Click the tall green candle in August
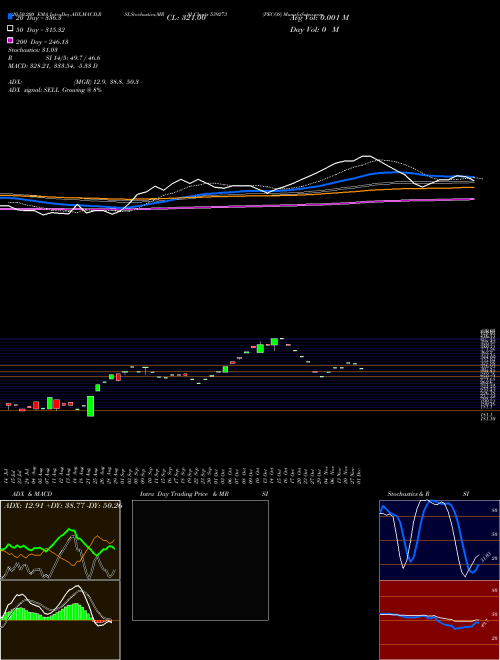The width and height of the screenshot is (500, 660). pos(90,406)
